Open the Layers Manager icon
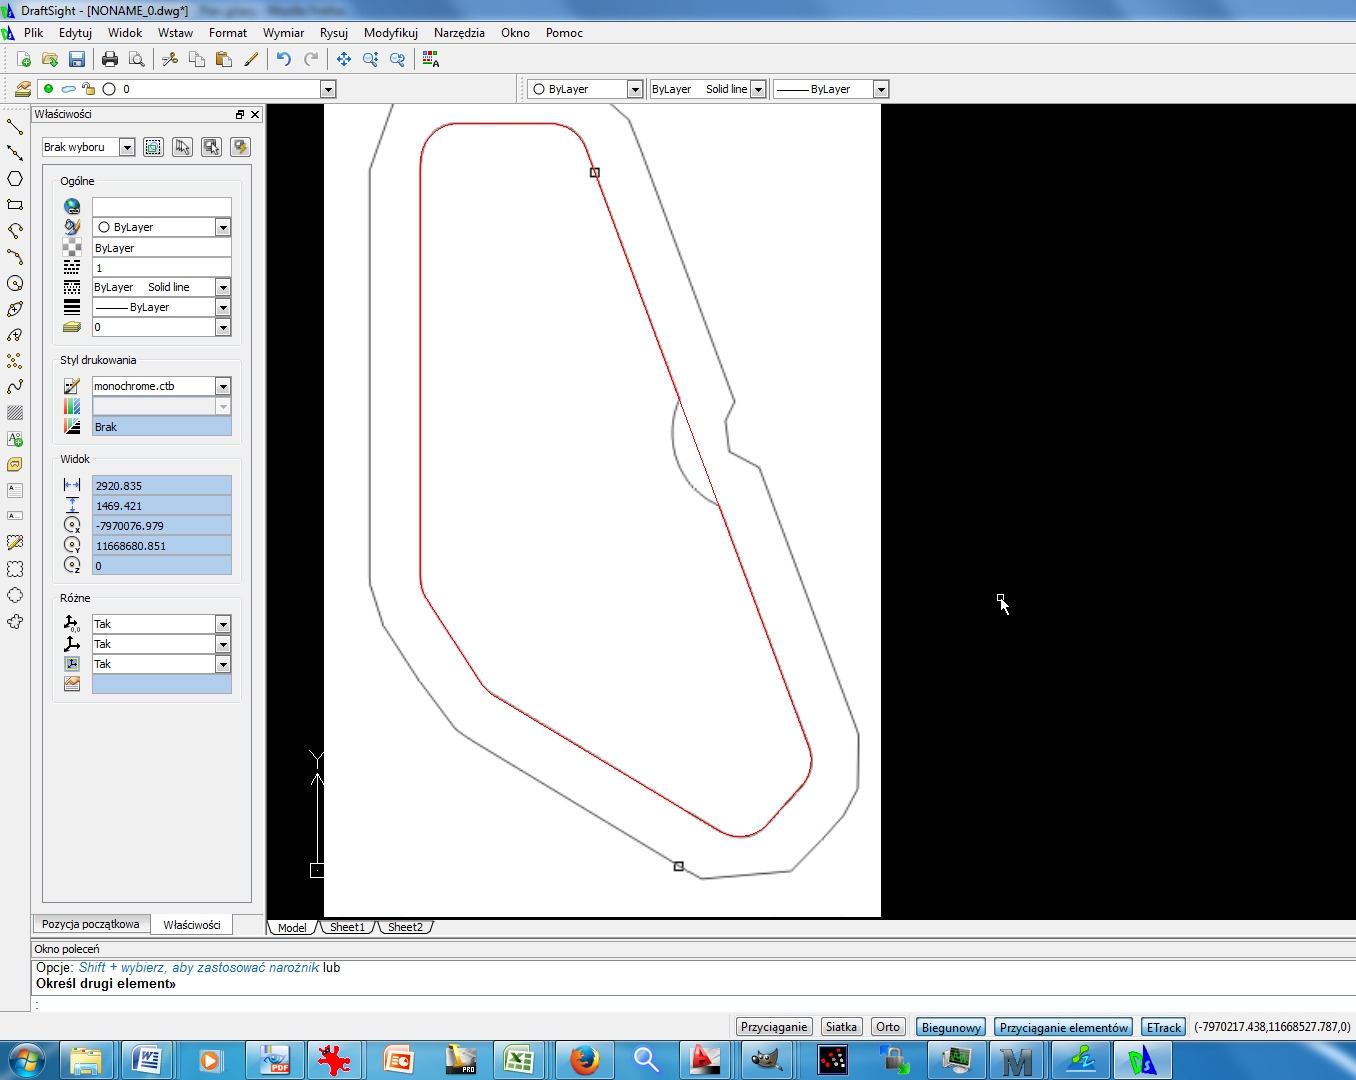This screenshot has height=1080, width=1356. [22, 89]
